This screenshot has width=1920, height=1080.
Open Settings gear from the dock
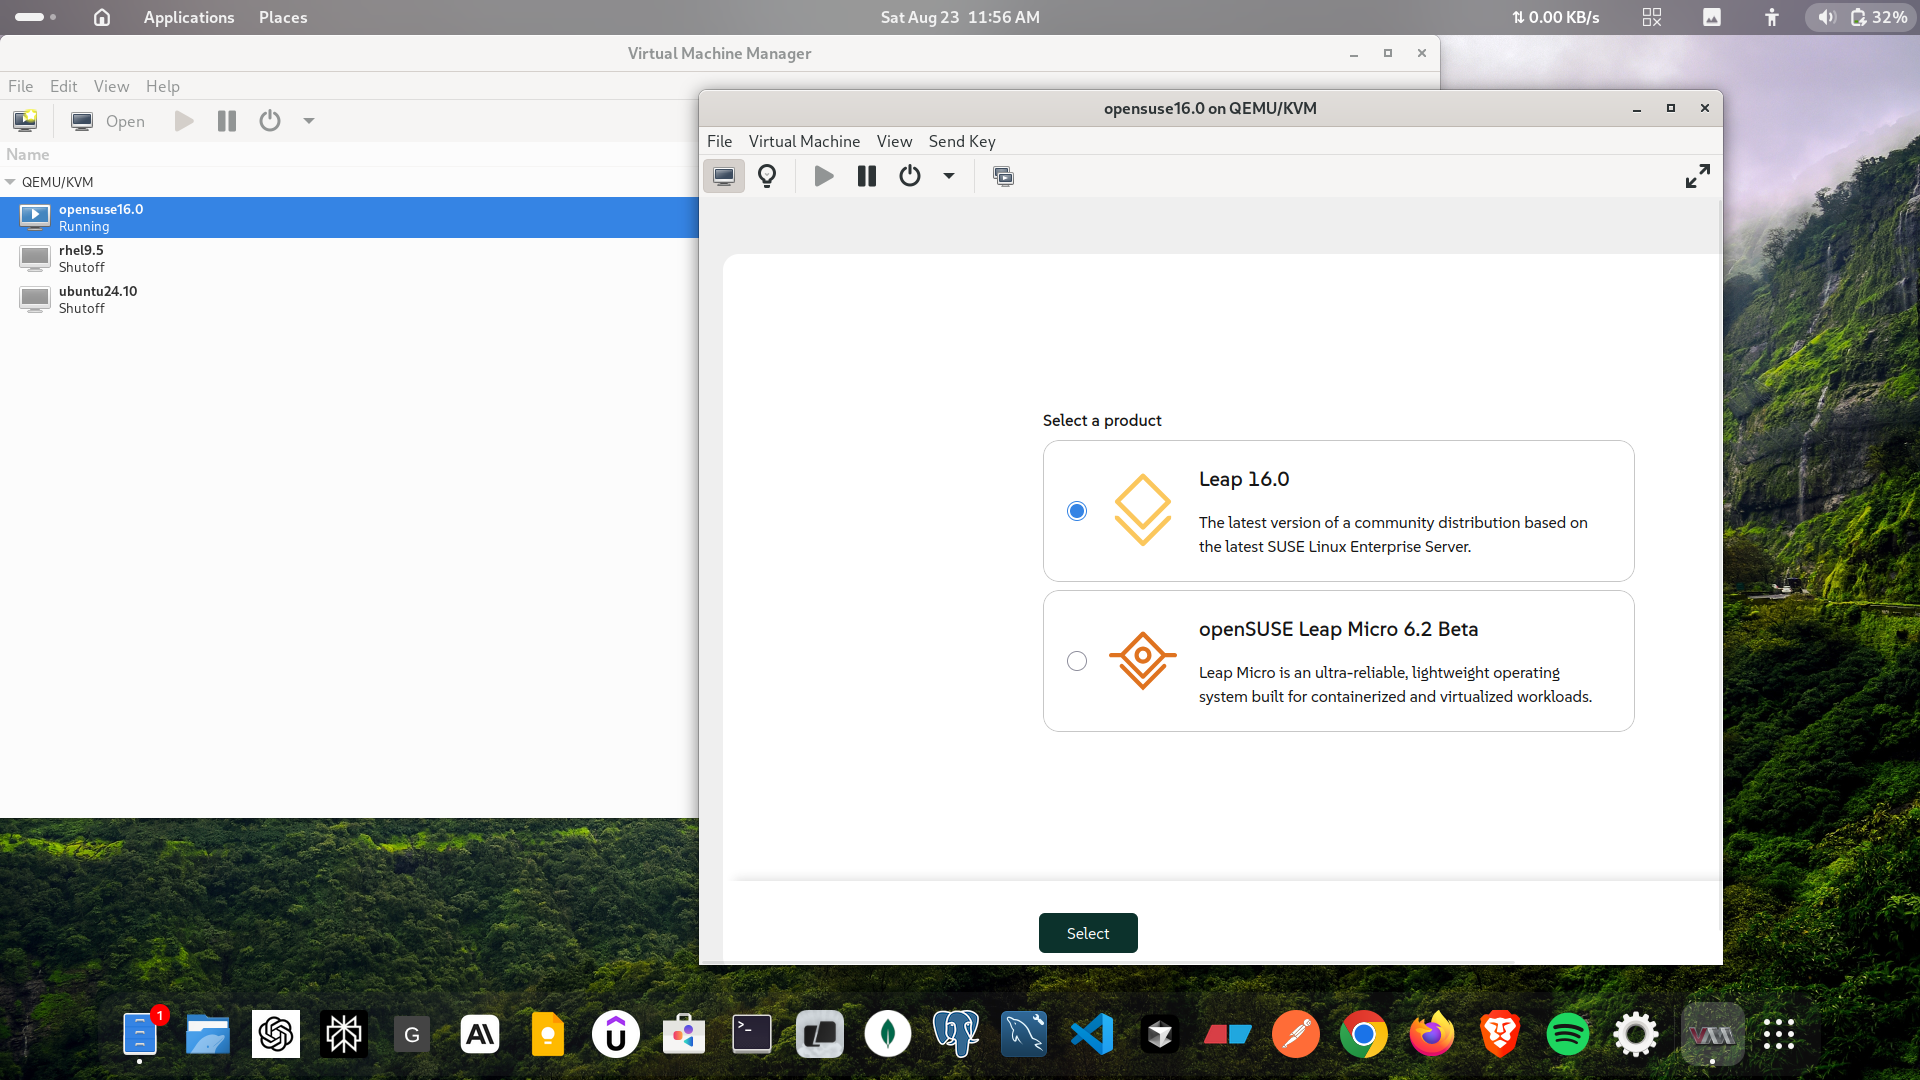(x=1636, y=1034)
